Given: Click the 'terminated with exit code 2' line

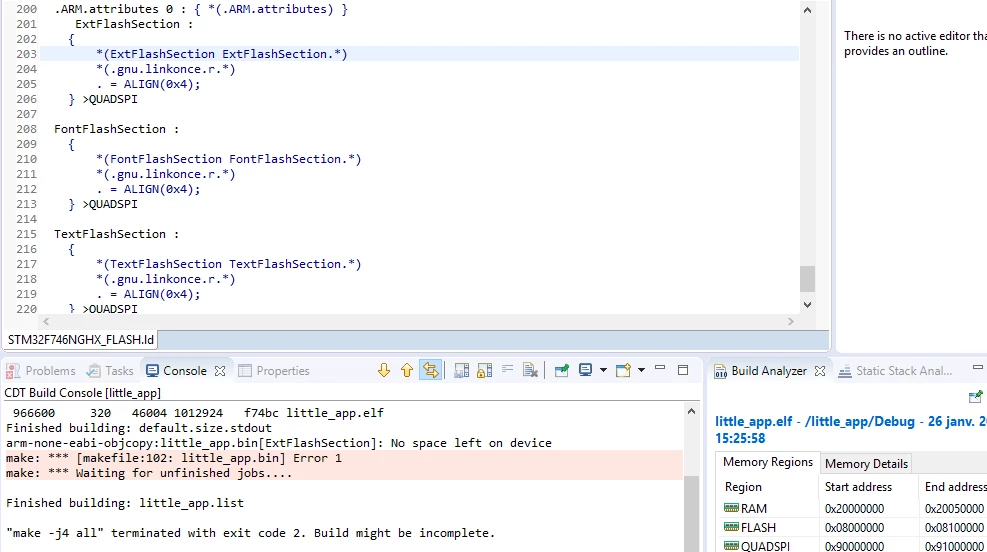Looking at the screenshot, I should 251,533.
